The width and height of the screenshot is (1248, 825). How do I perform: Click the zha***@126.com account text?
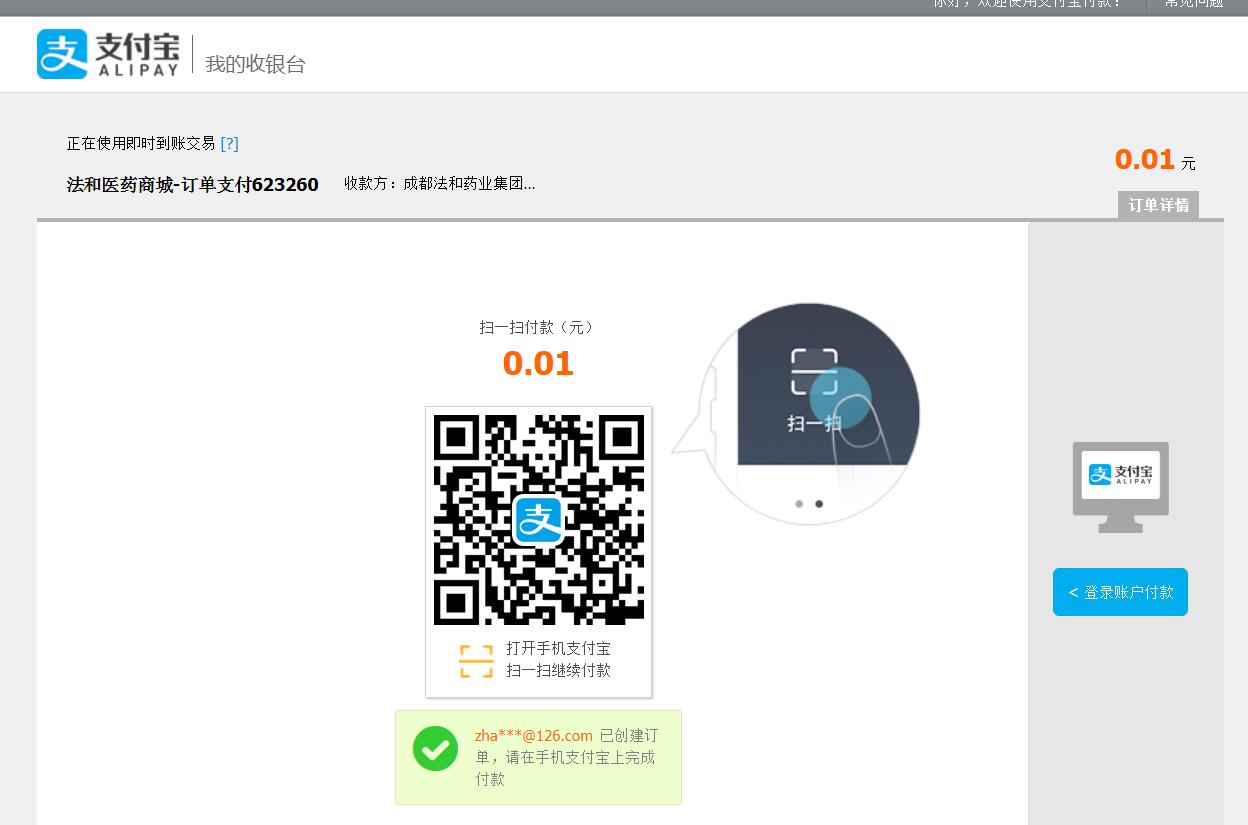pos(534,735)
